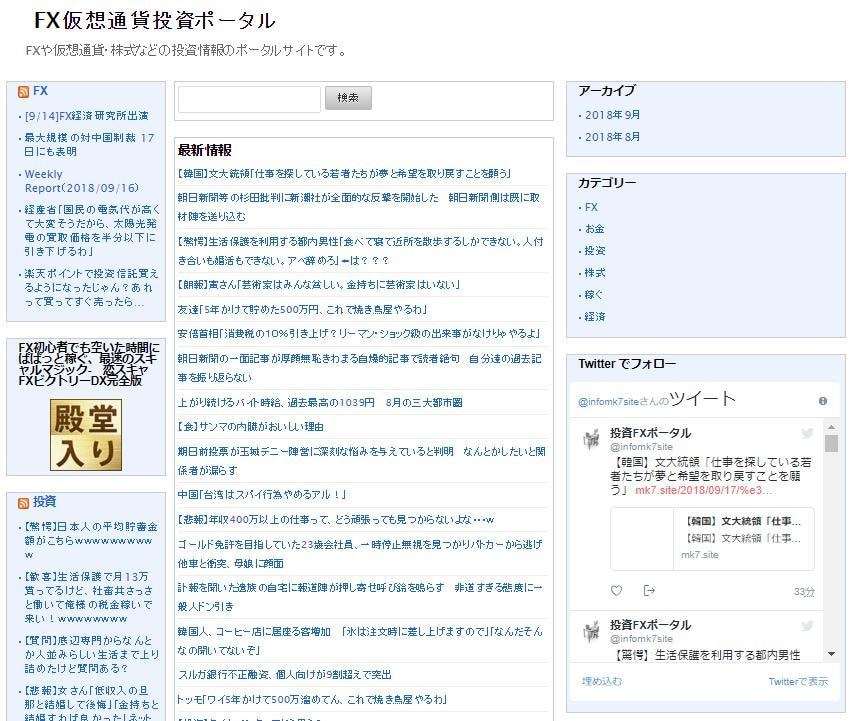This screenshot has width=849, height=721.
Task: Click the 33分 tweet timestamp
Action: coord(804,592)
